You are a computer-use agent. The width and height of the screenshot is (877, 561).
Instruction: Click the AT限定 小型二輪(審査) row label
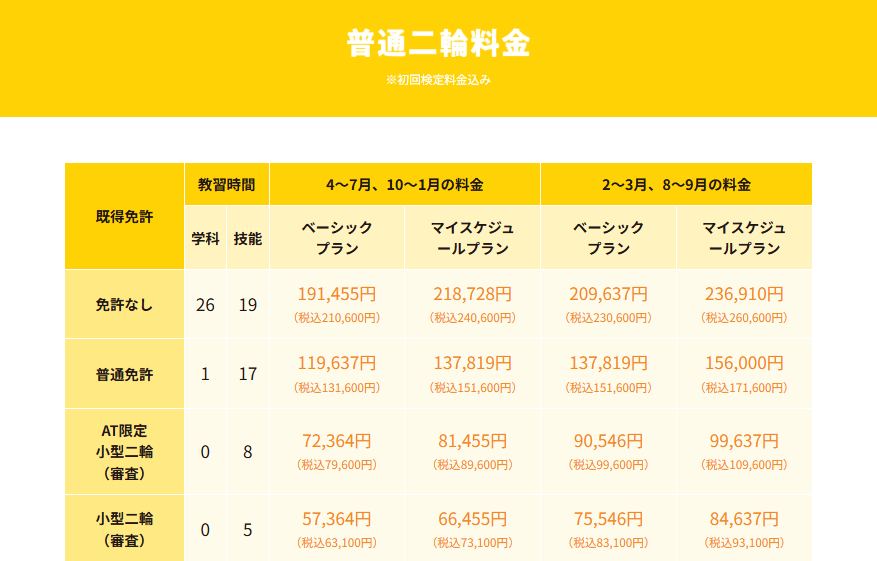pyautogui.click(x=124, y=452)
